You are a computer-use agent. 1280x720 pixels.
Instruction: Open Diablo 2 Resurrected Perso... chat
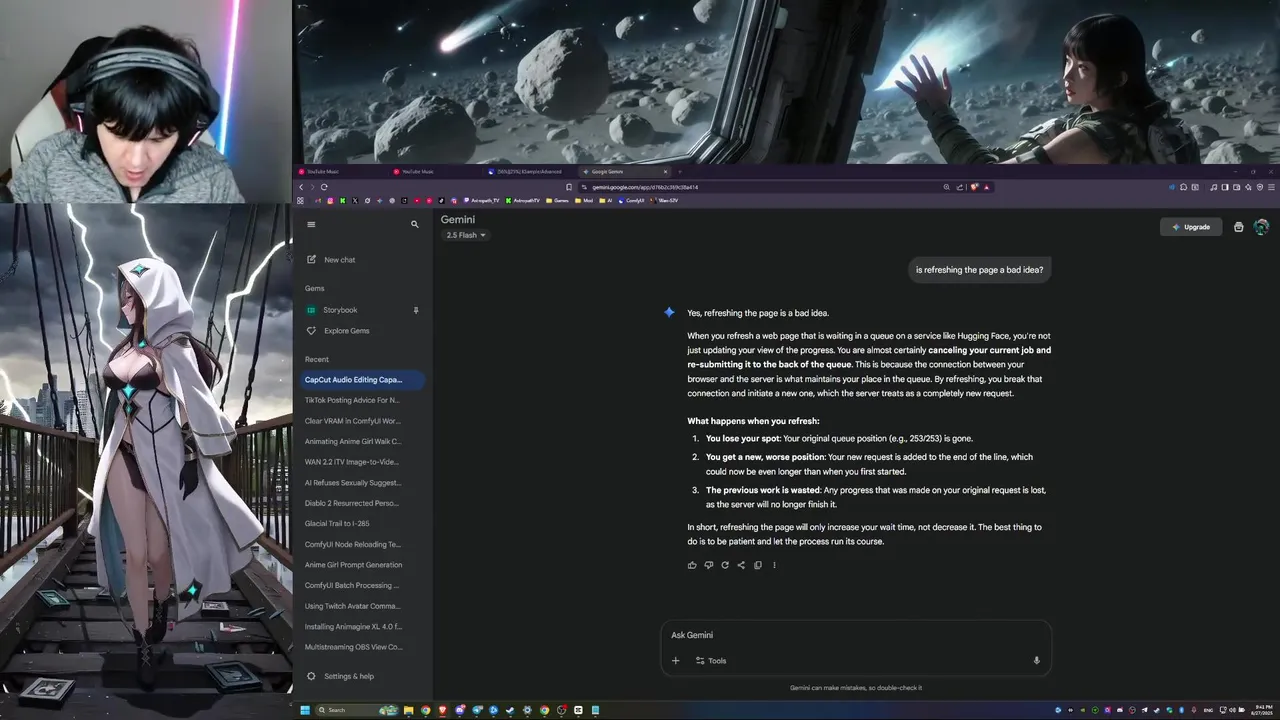(352, 503)
